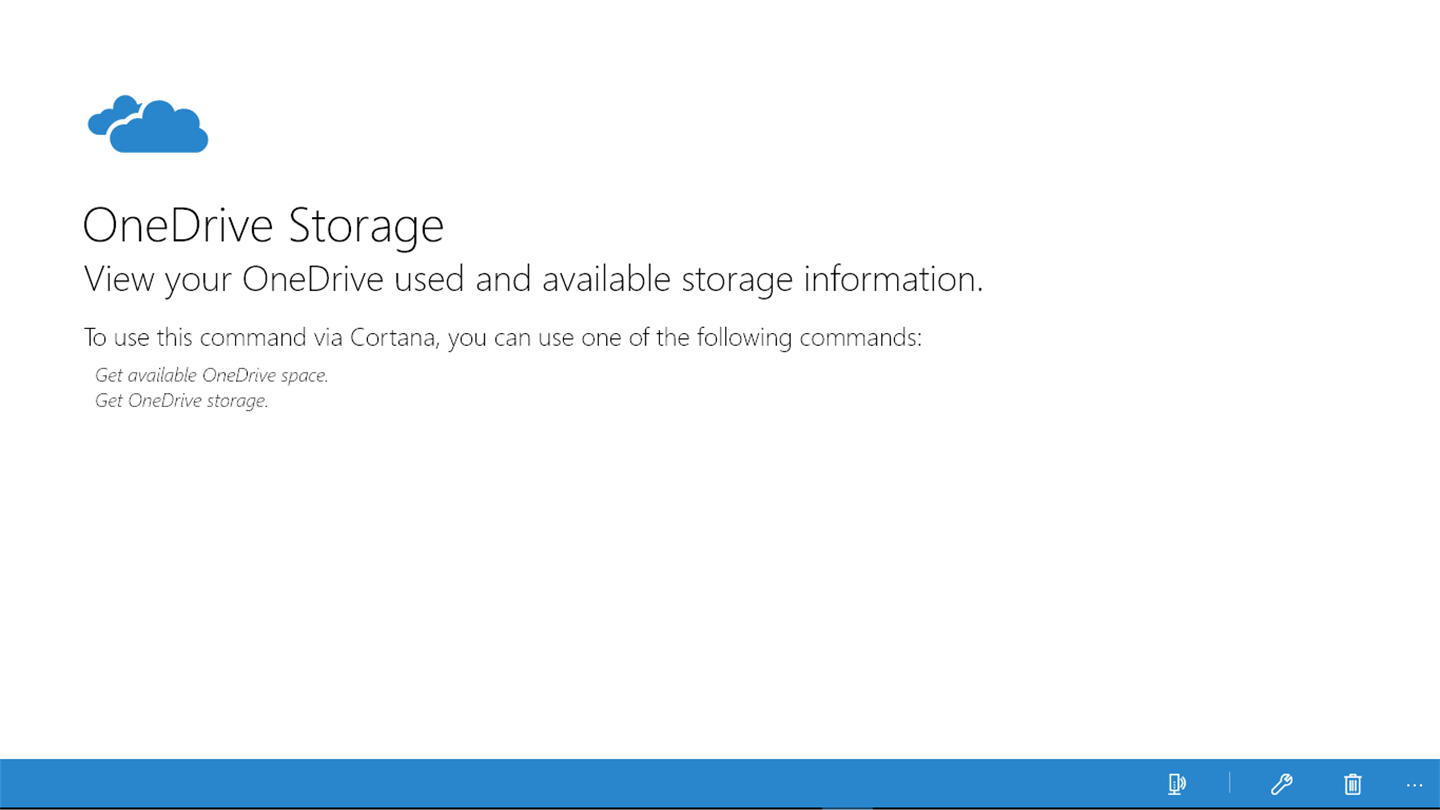Select the 'Get OneDrive storage.' command
The image size is (1440, 810).
coord(181,401)
